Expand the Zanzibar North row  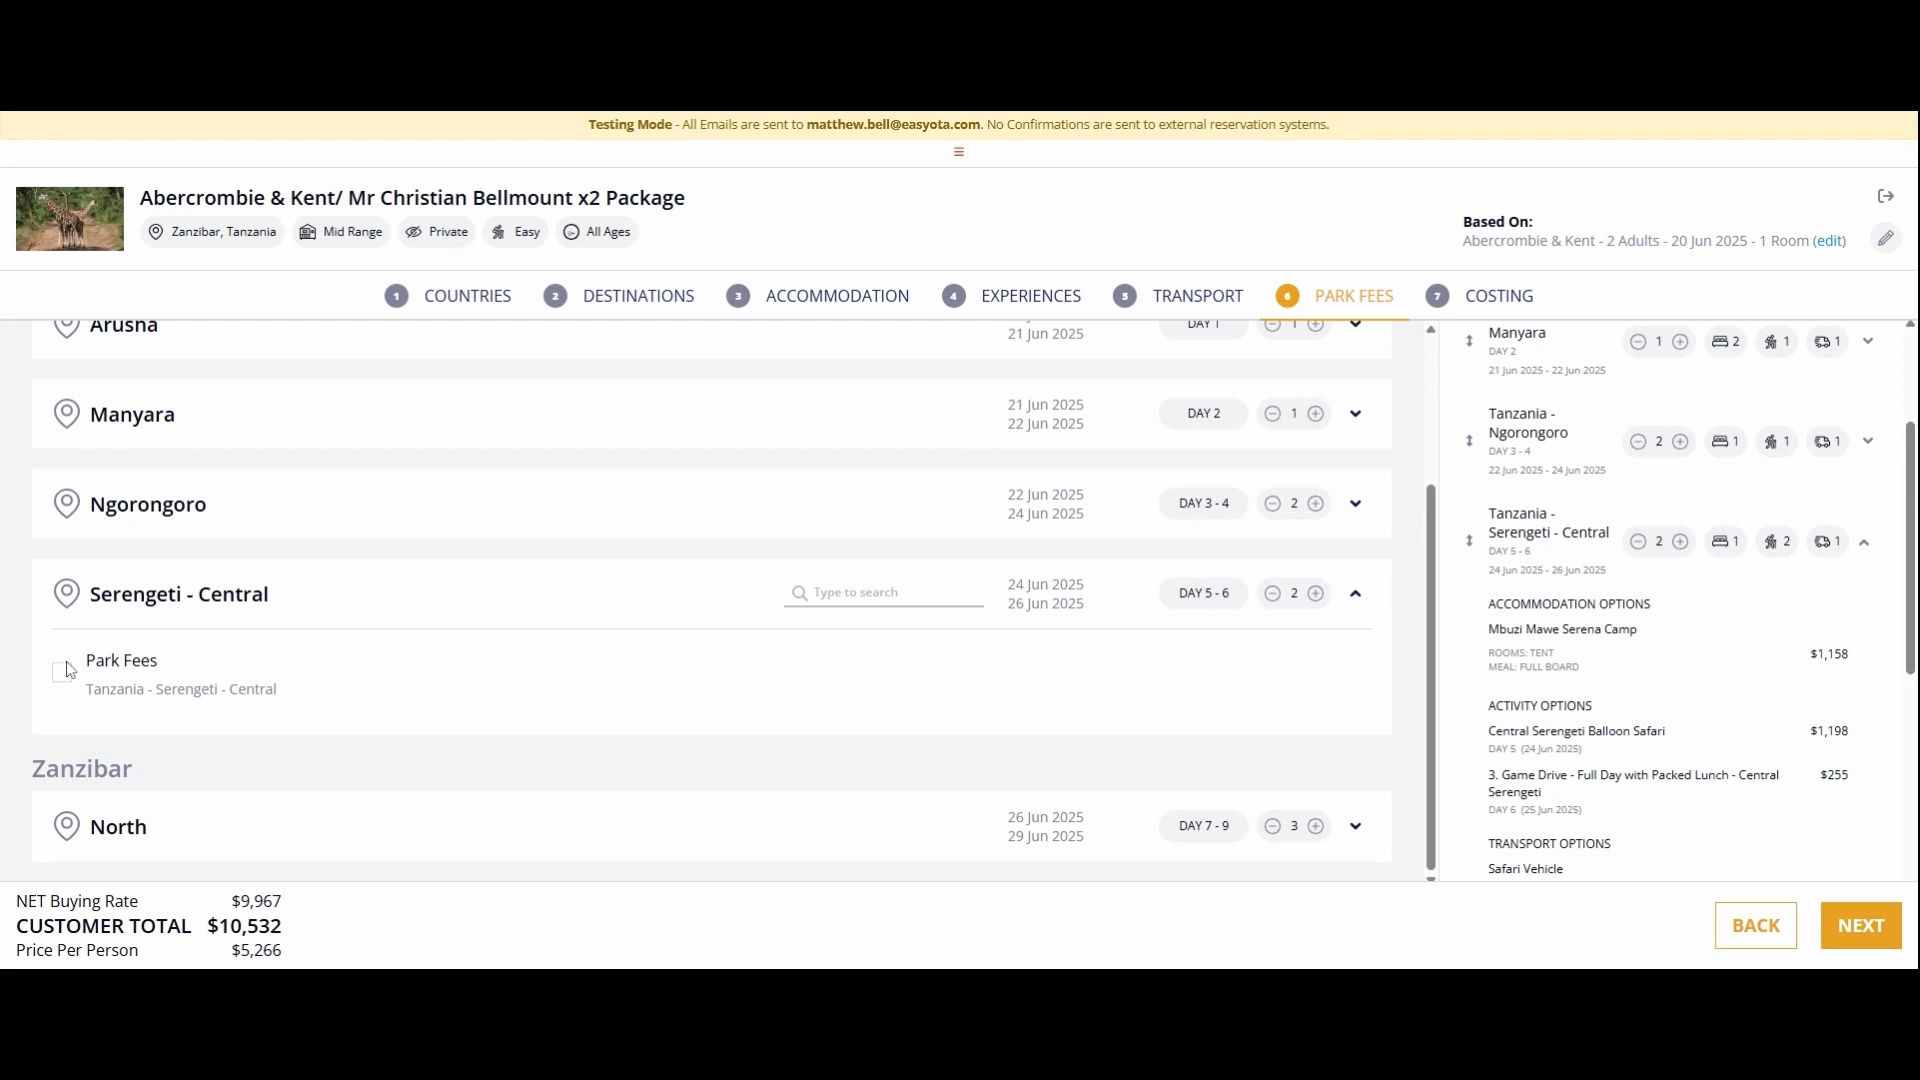pyautogui.click(x=1355, y=826)
